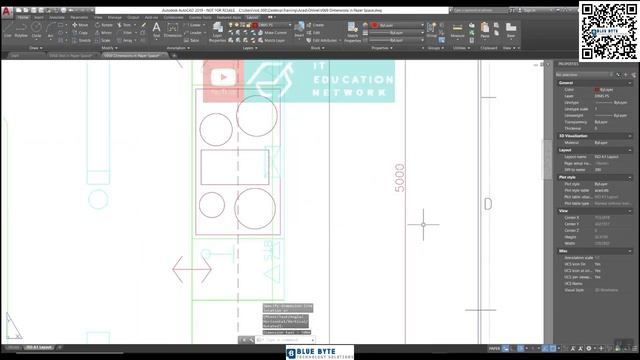Click the Quick Select icon in Properties palette

tap(633, 75)
